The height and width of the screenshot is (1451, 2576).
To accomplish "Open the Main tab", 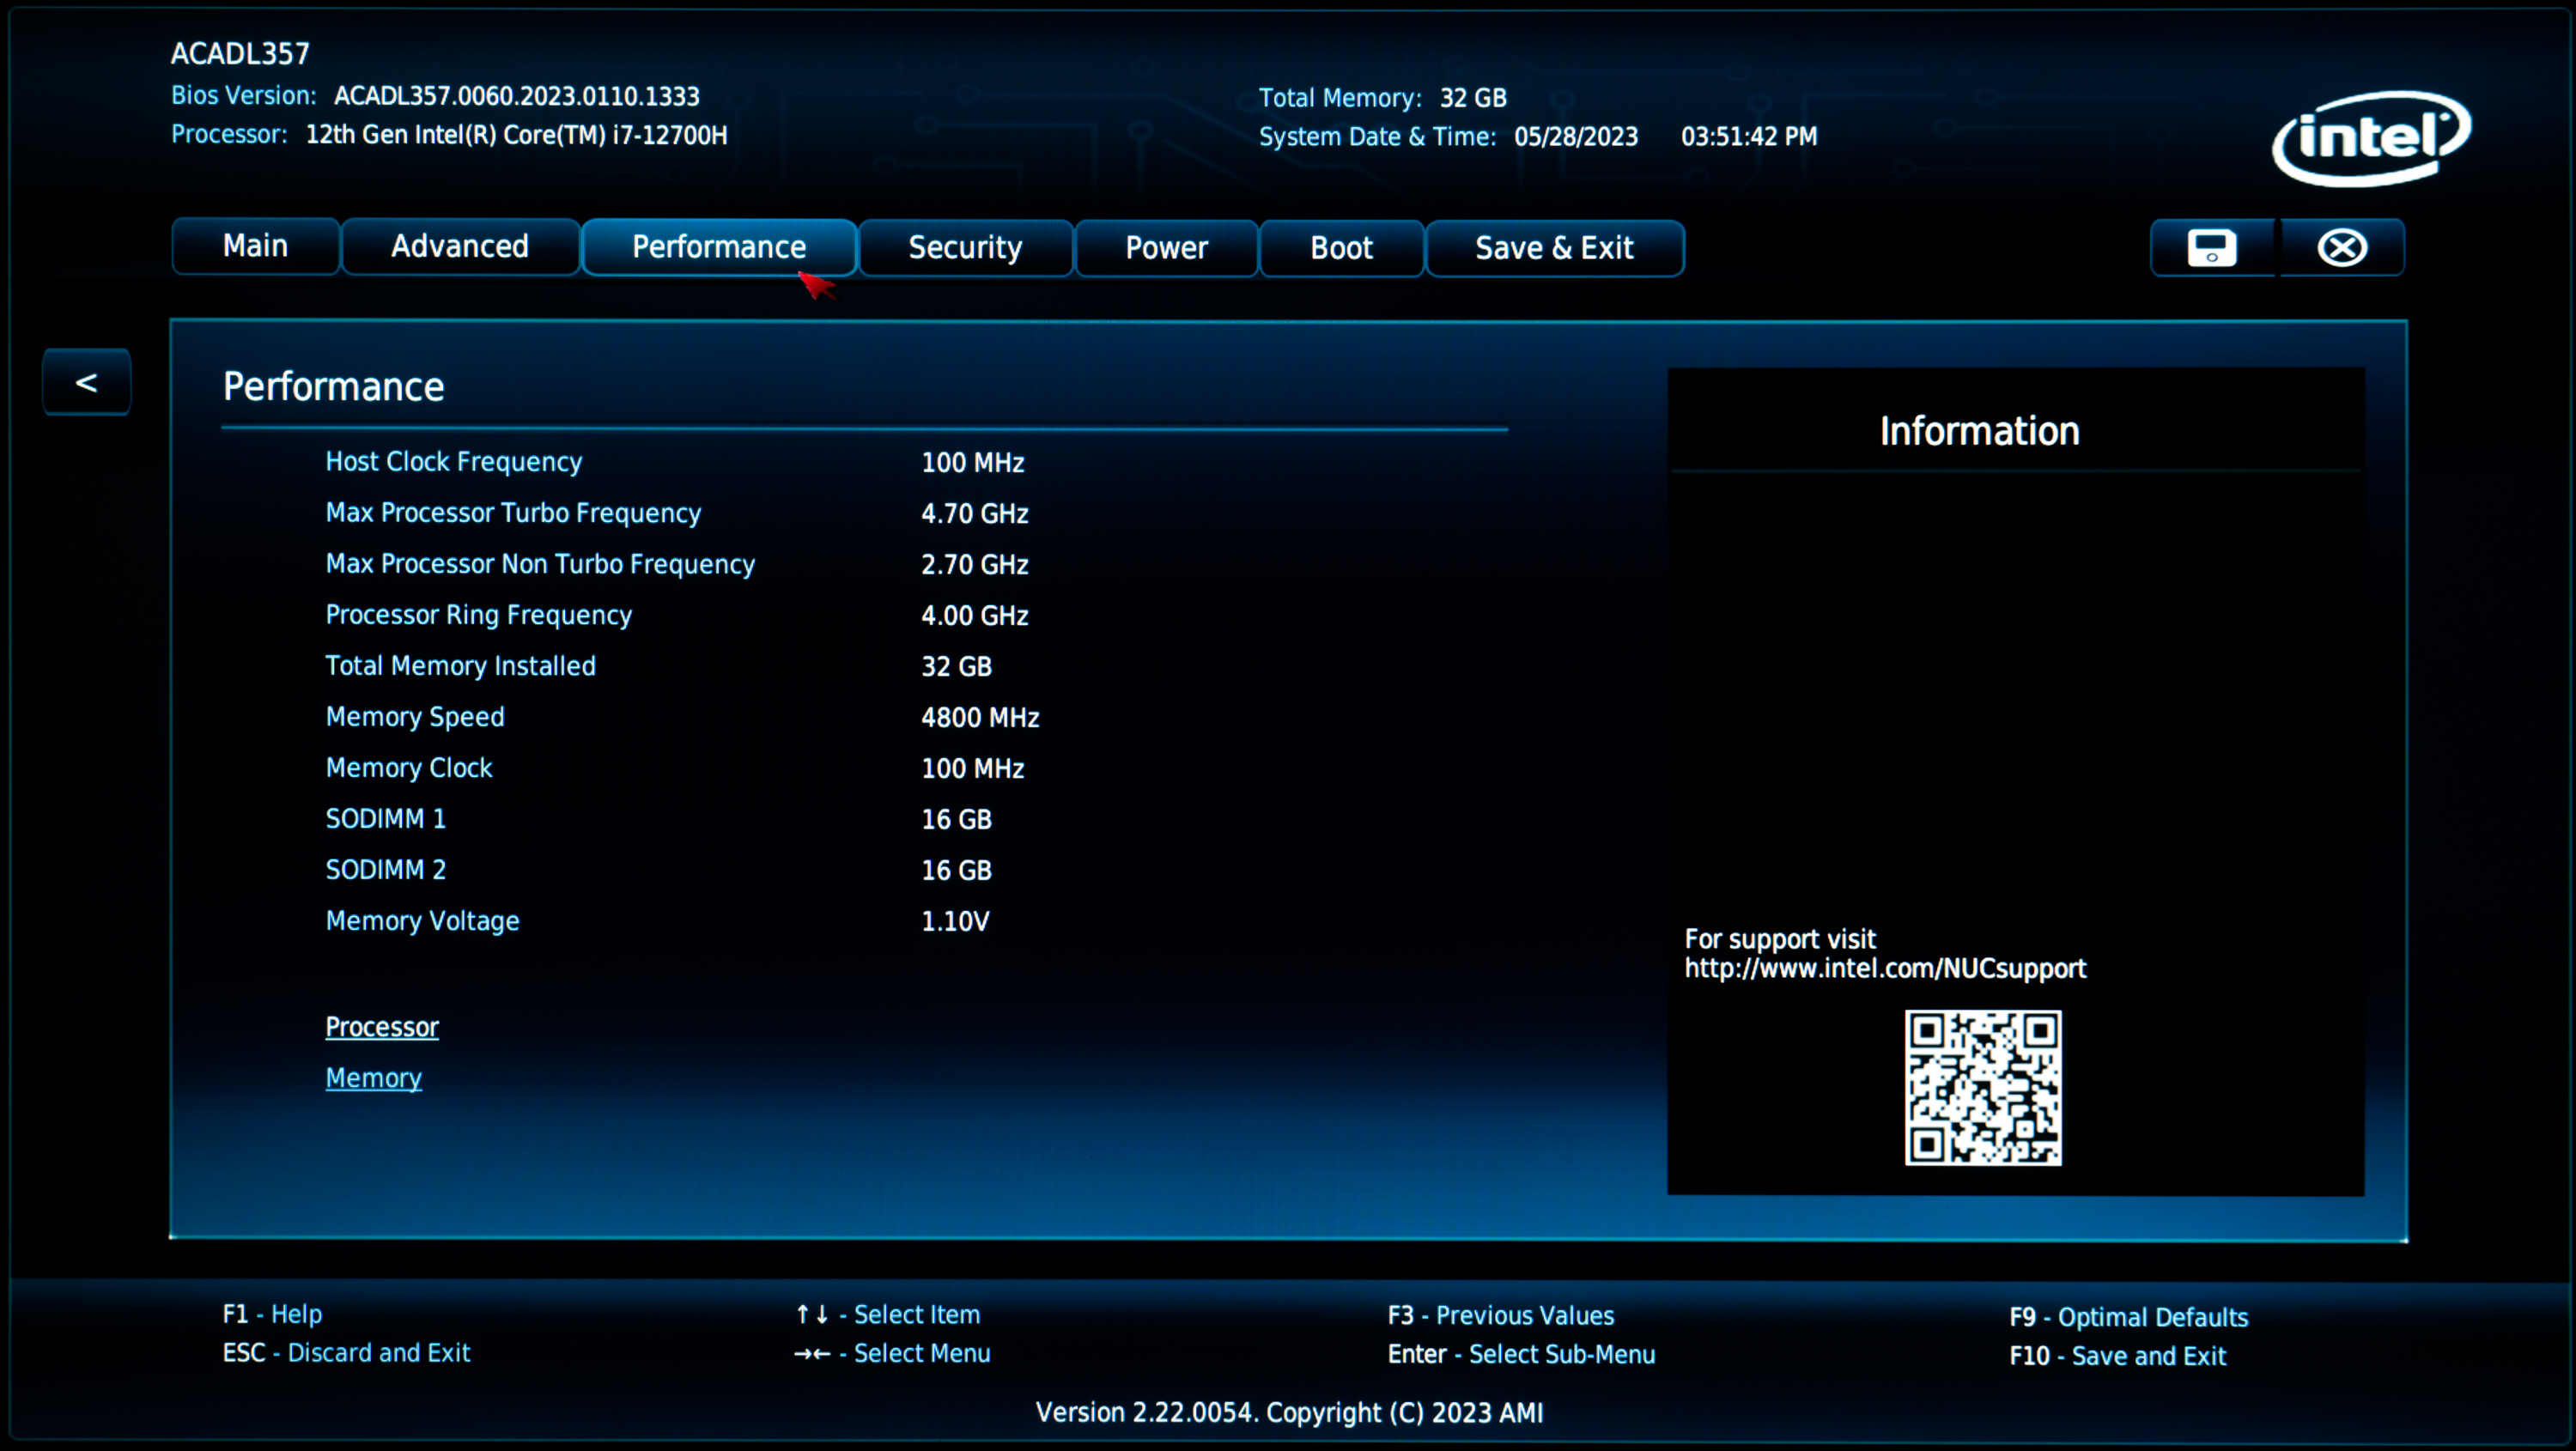I will [x=255, y=246].
